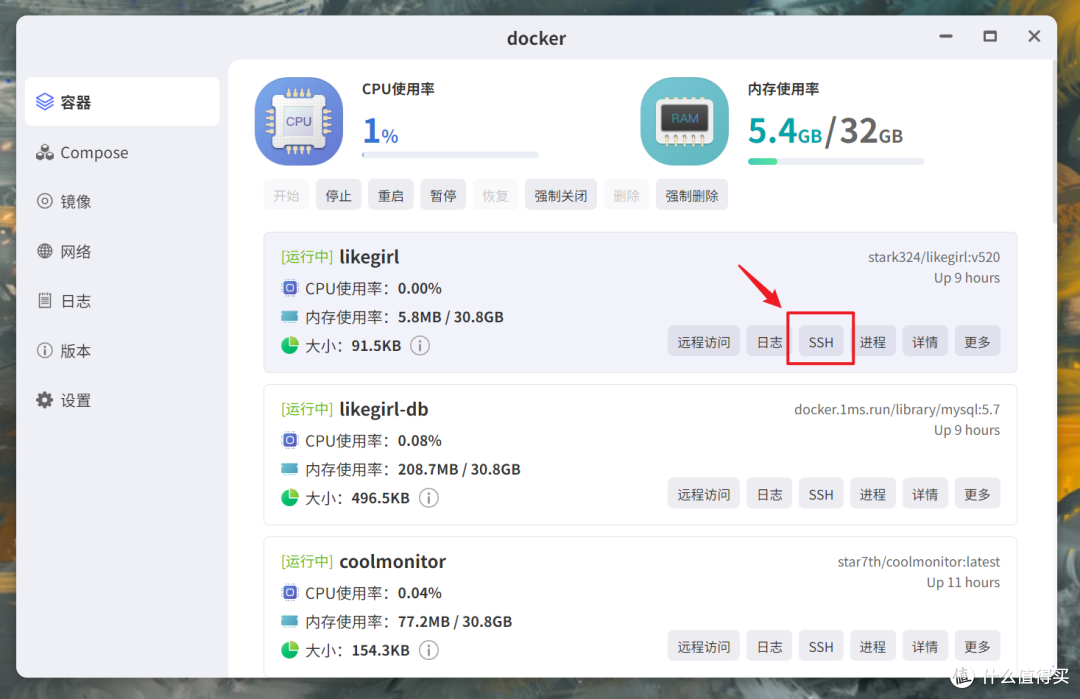Click the 镜像 image disc icon
Viewport: 1080px width, 699px height.
pyautogui.click(x=45, y=201)
